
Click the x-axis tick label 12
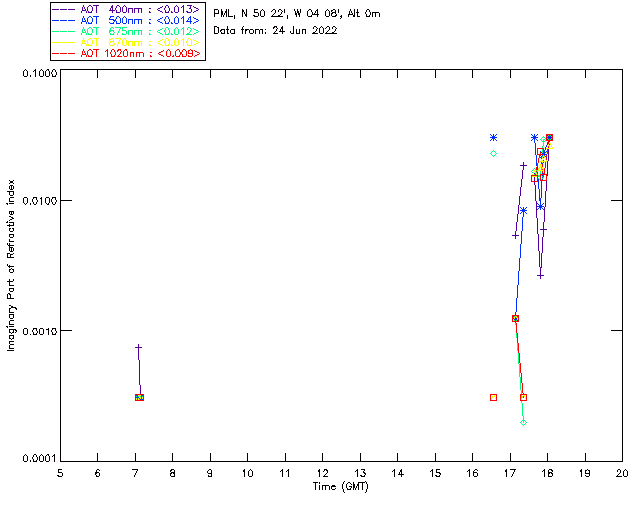(x=323, y=473)
